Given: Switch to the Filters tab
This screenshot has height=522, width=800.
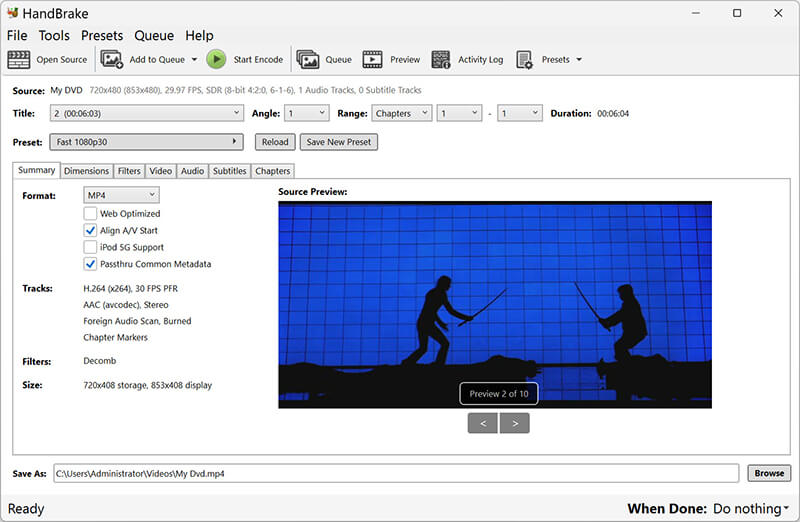Looking at the screenshot, I should tap(129, 171).
